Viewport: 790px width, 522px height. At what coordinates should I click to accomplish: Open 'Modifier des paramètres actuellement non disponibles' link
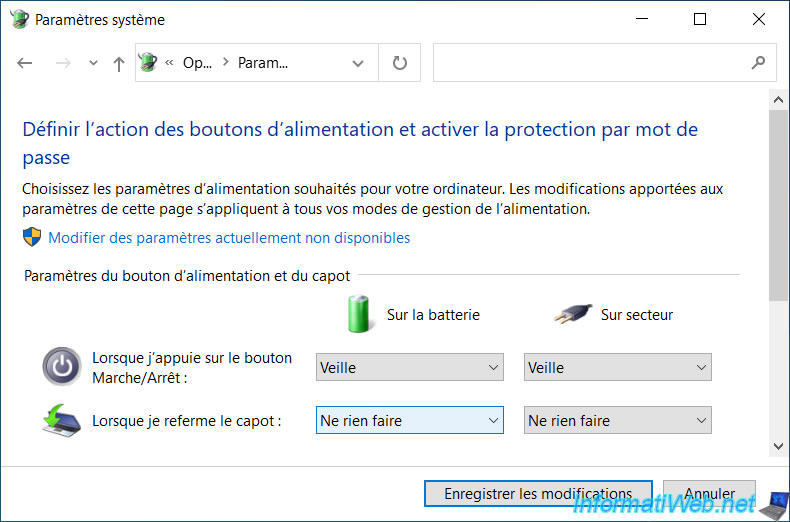[x=229, y=238]
